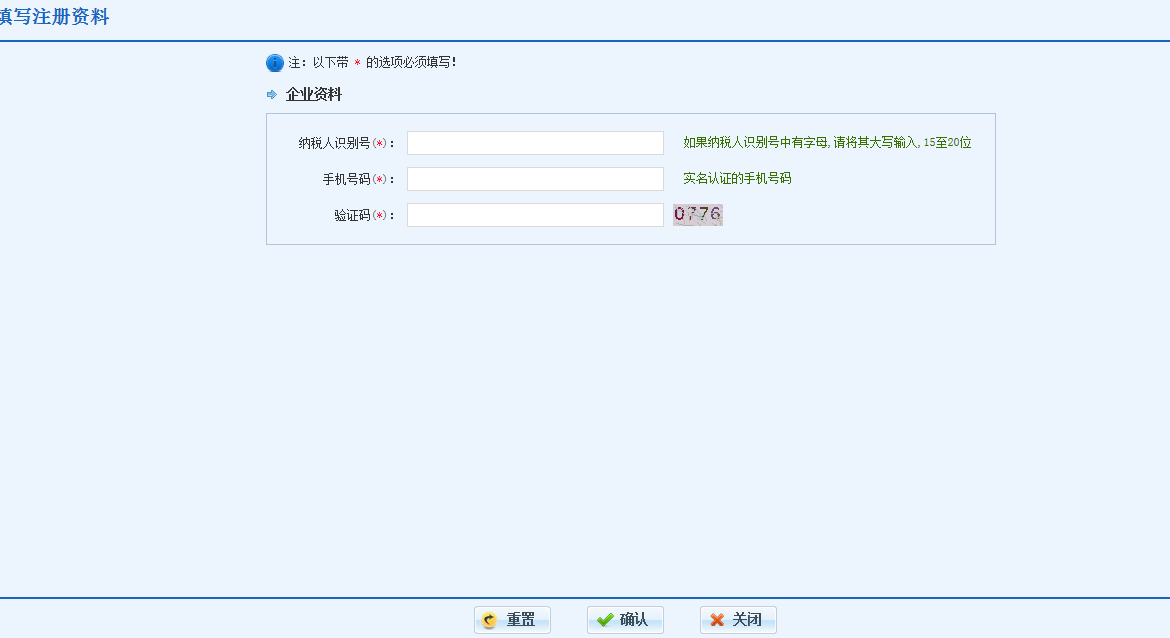Click the 填写注册资料 page title
The height and width of the screenshot is (638, 1170).
pyautogui.click(x=55, y=17)
